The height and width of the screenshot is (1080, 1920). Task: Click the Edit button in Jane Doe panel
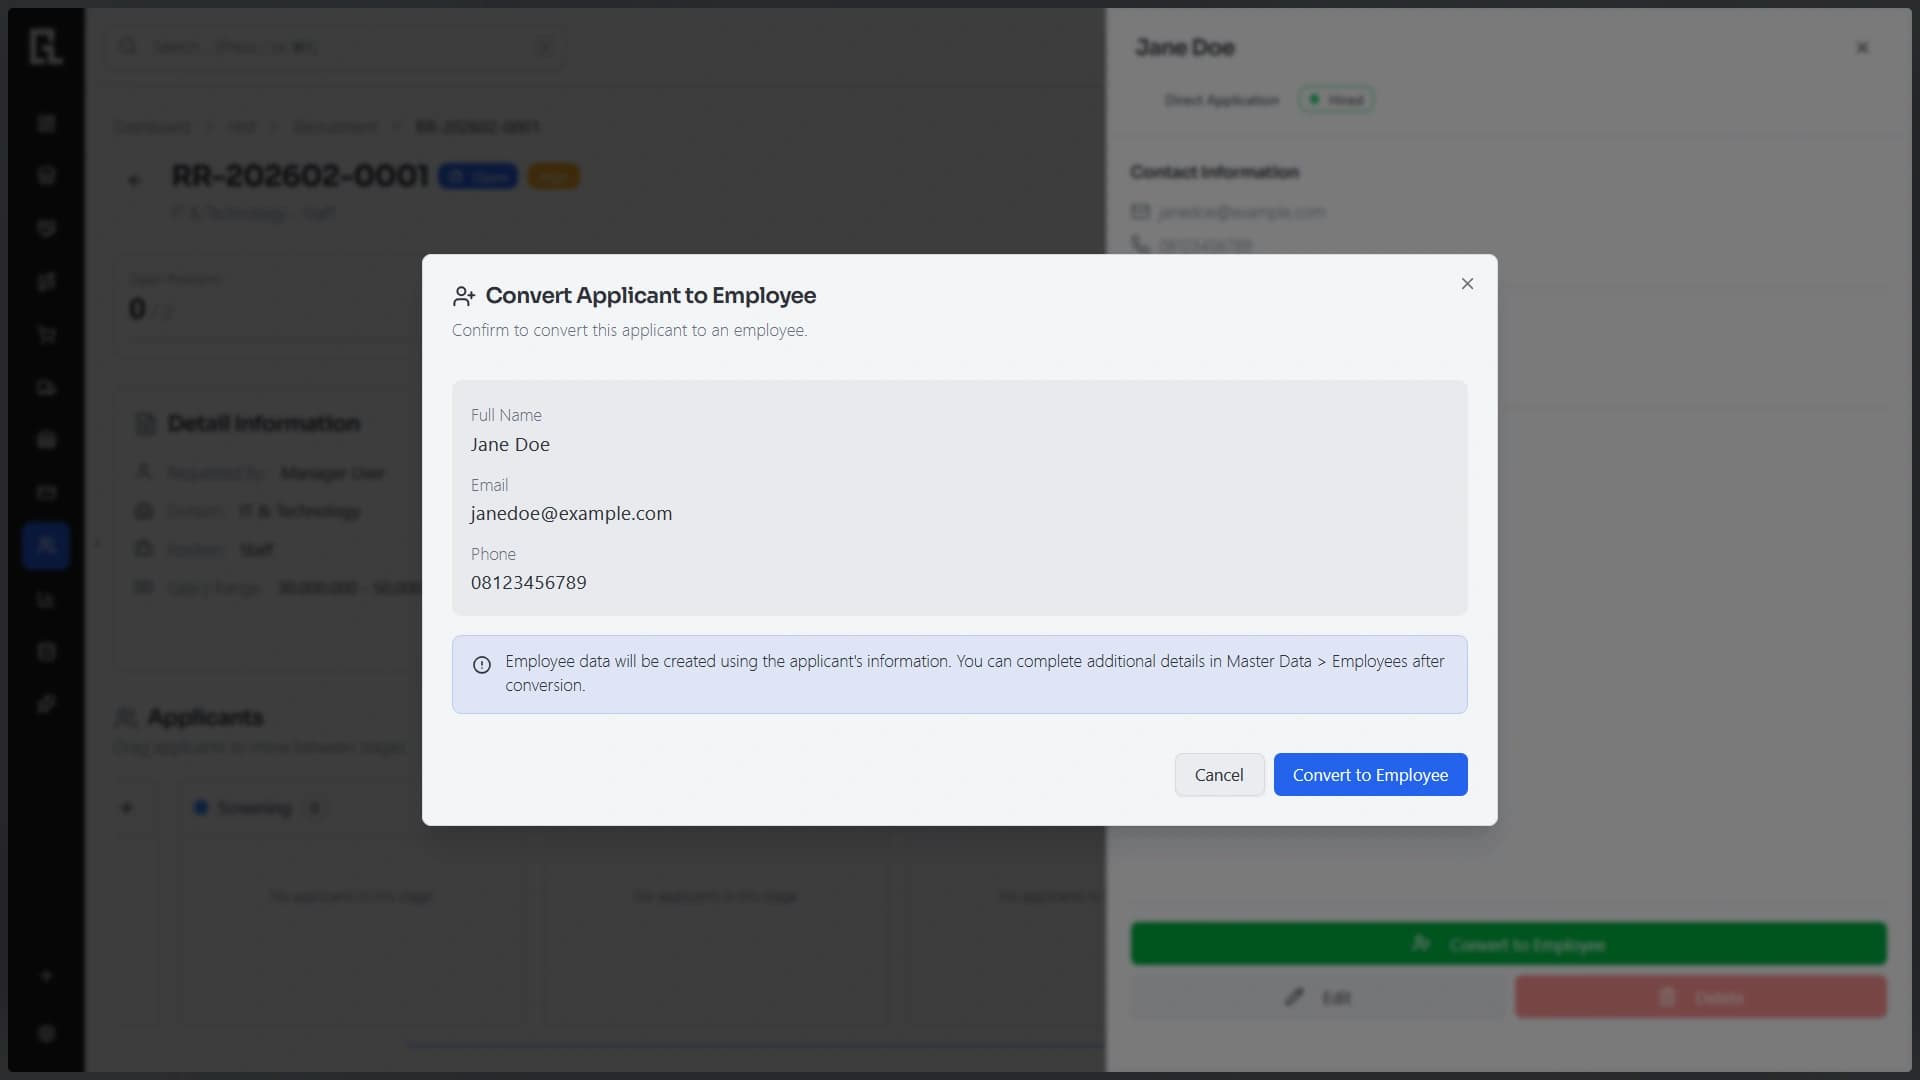[x=1317, y=997]
